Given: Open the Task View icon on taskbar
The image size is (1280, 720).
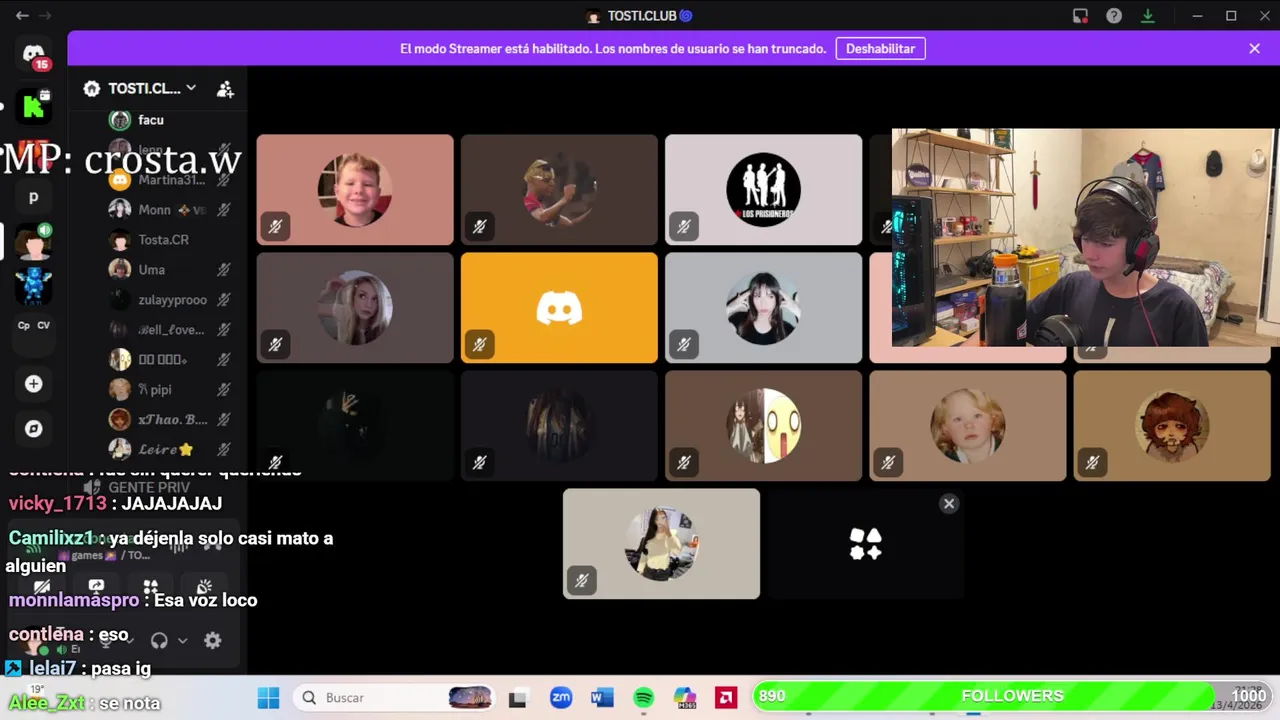Looking at the screenshot, I should pos(517,698).
